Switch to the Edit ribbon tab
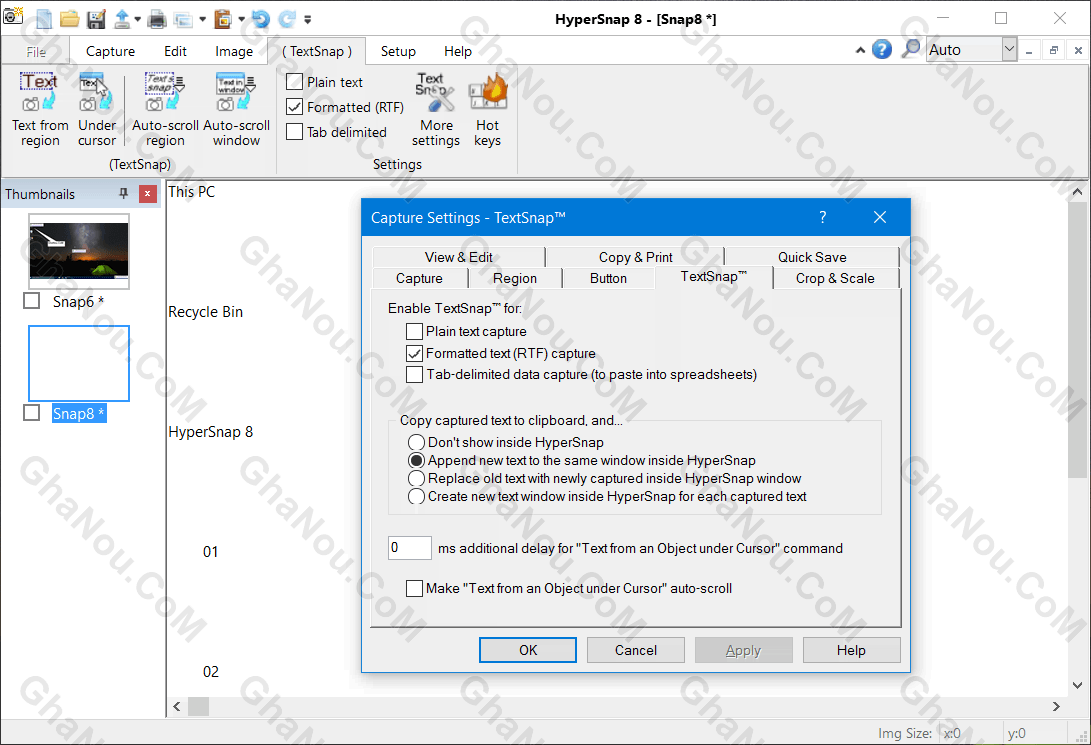1091x745 pixels. tap(175, 51)
